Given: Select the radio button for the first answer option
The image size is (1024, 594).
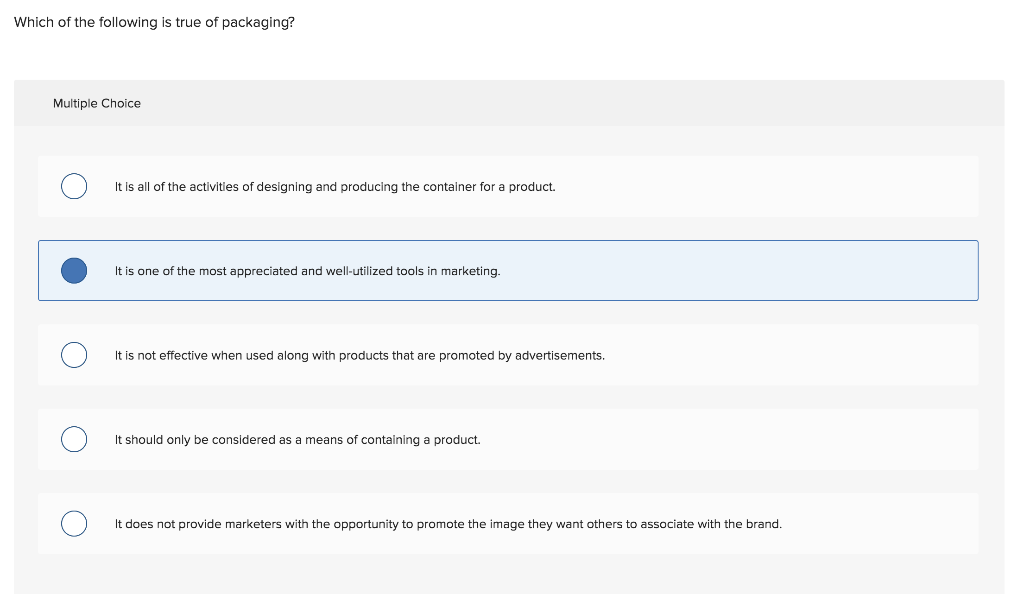Looking at the screenshot, I should pyautogui.click(x=73, y=186).
